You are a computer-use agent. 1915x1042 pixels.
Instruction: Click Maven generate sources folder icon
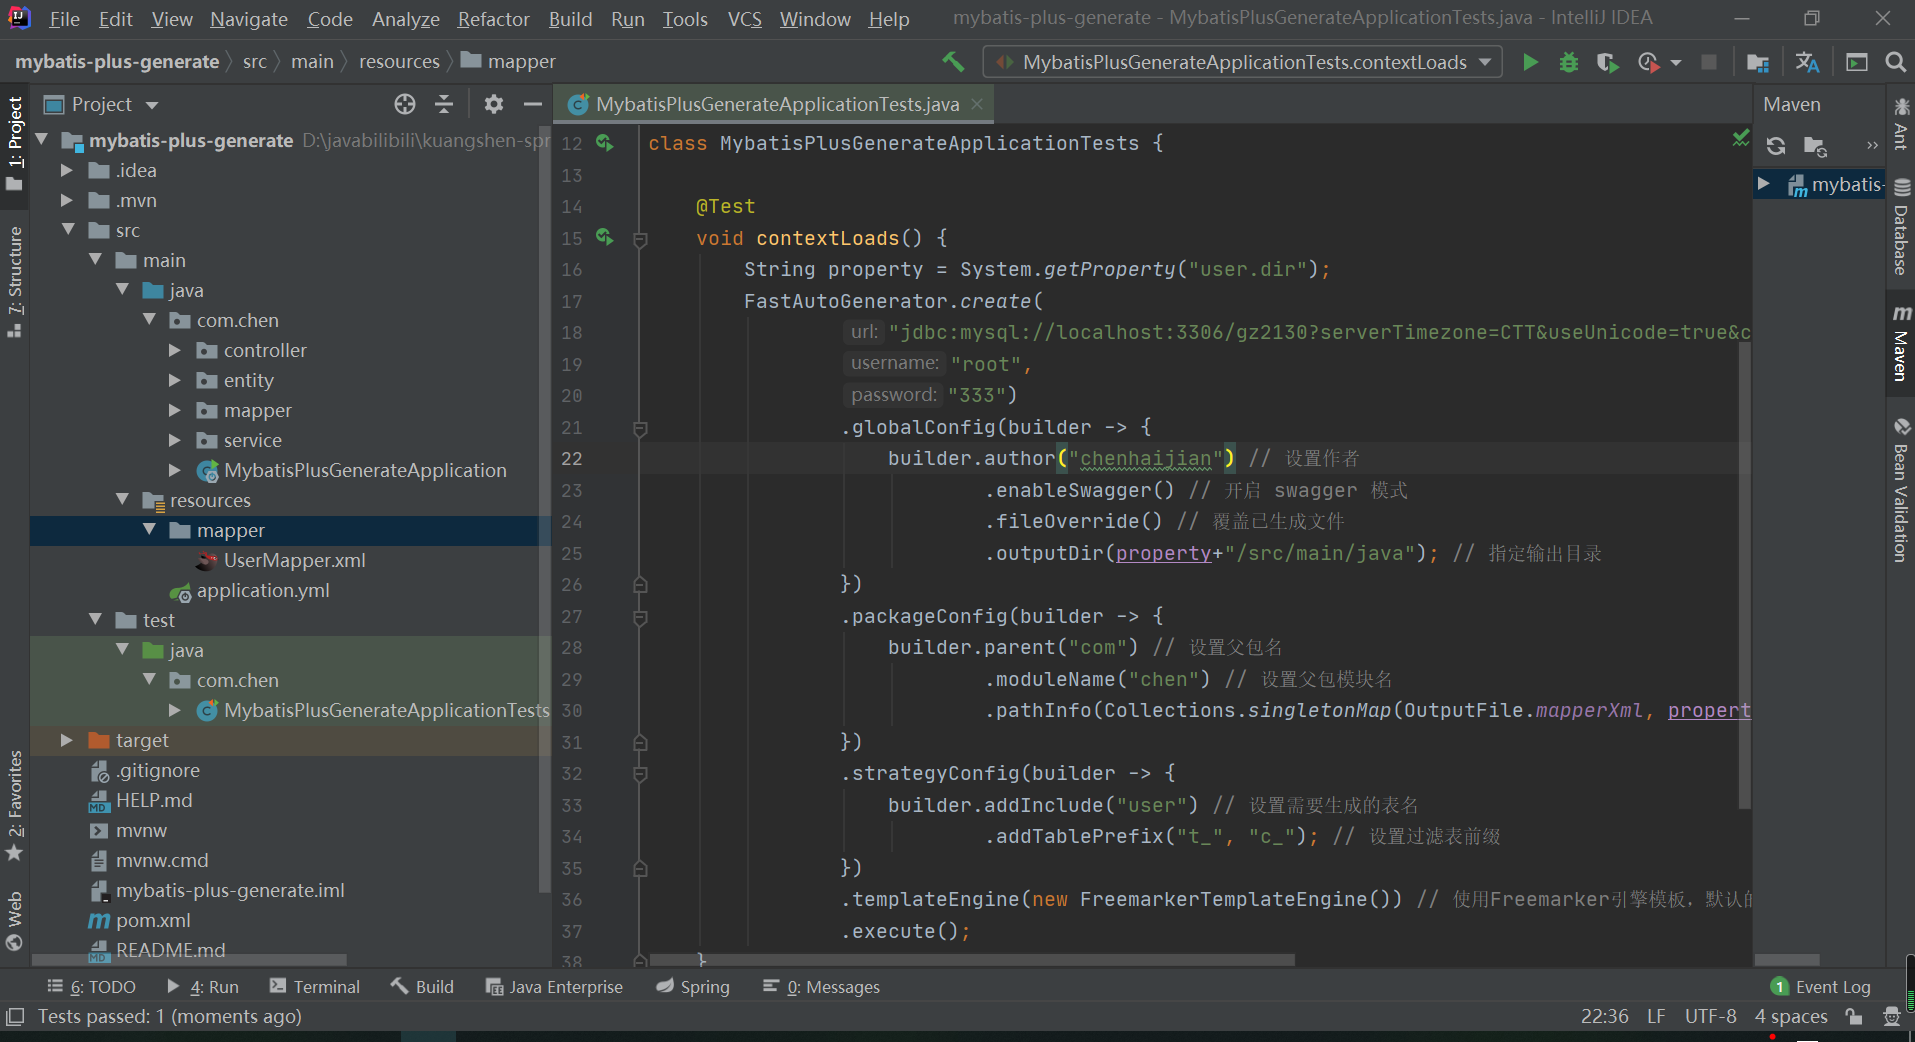tap(1815, 146)
